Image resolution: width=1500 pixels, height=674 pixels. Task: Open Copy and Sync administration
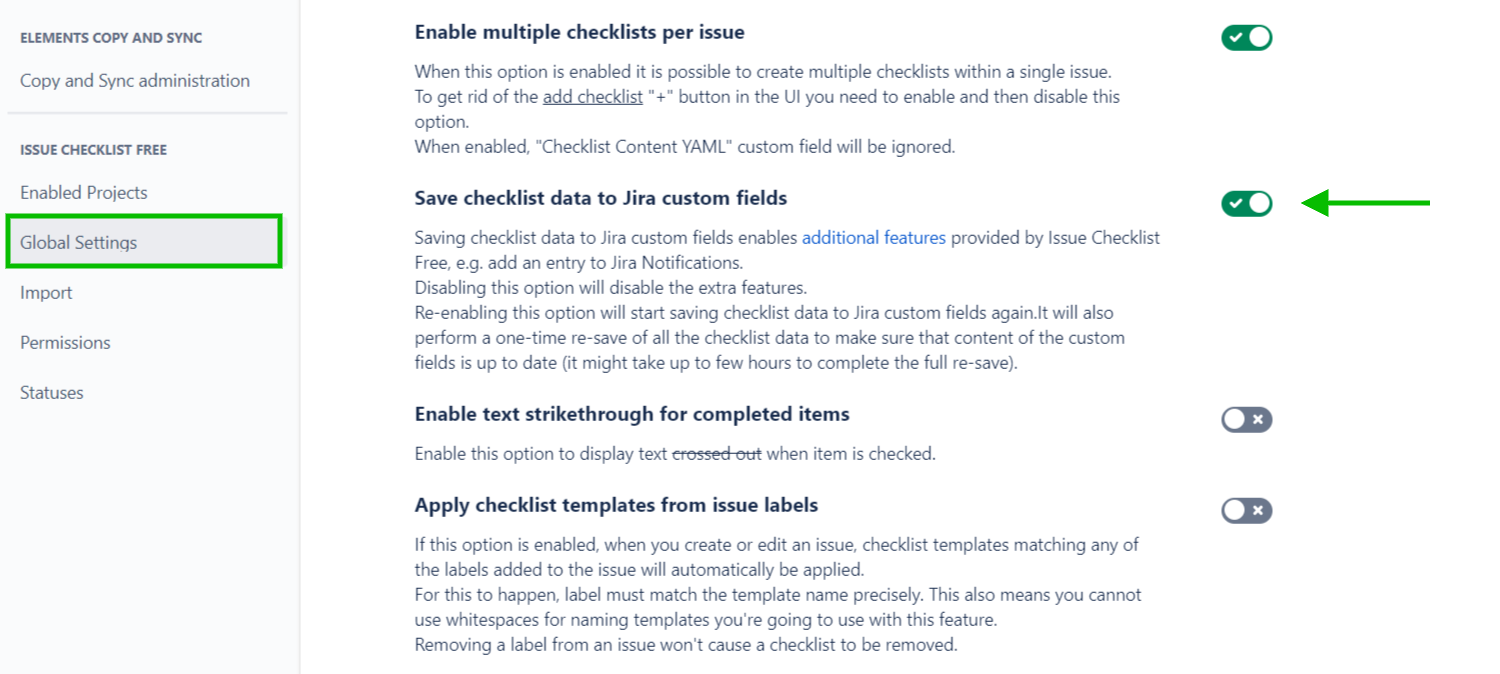[x=134, y=80]
